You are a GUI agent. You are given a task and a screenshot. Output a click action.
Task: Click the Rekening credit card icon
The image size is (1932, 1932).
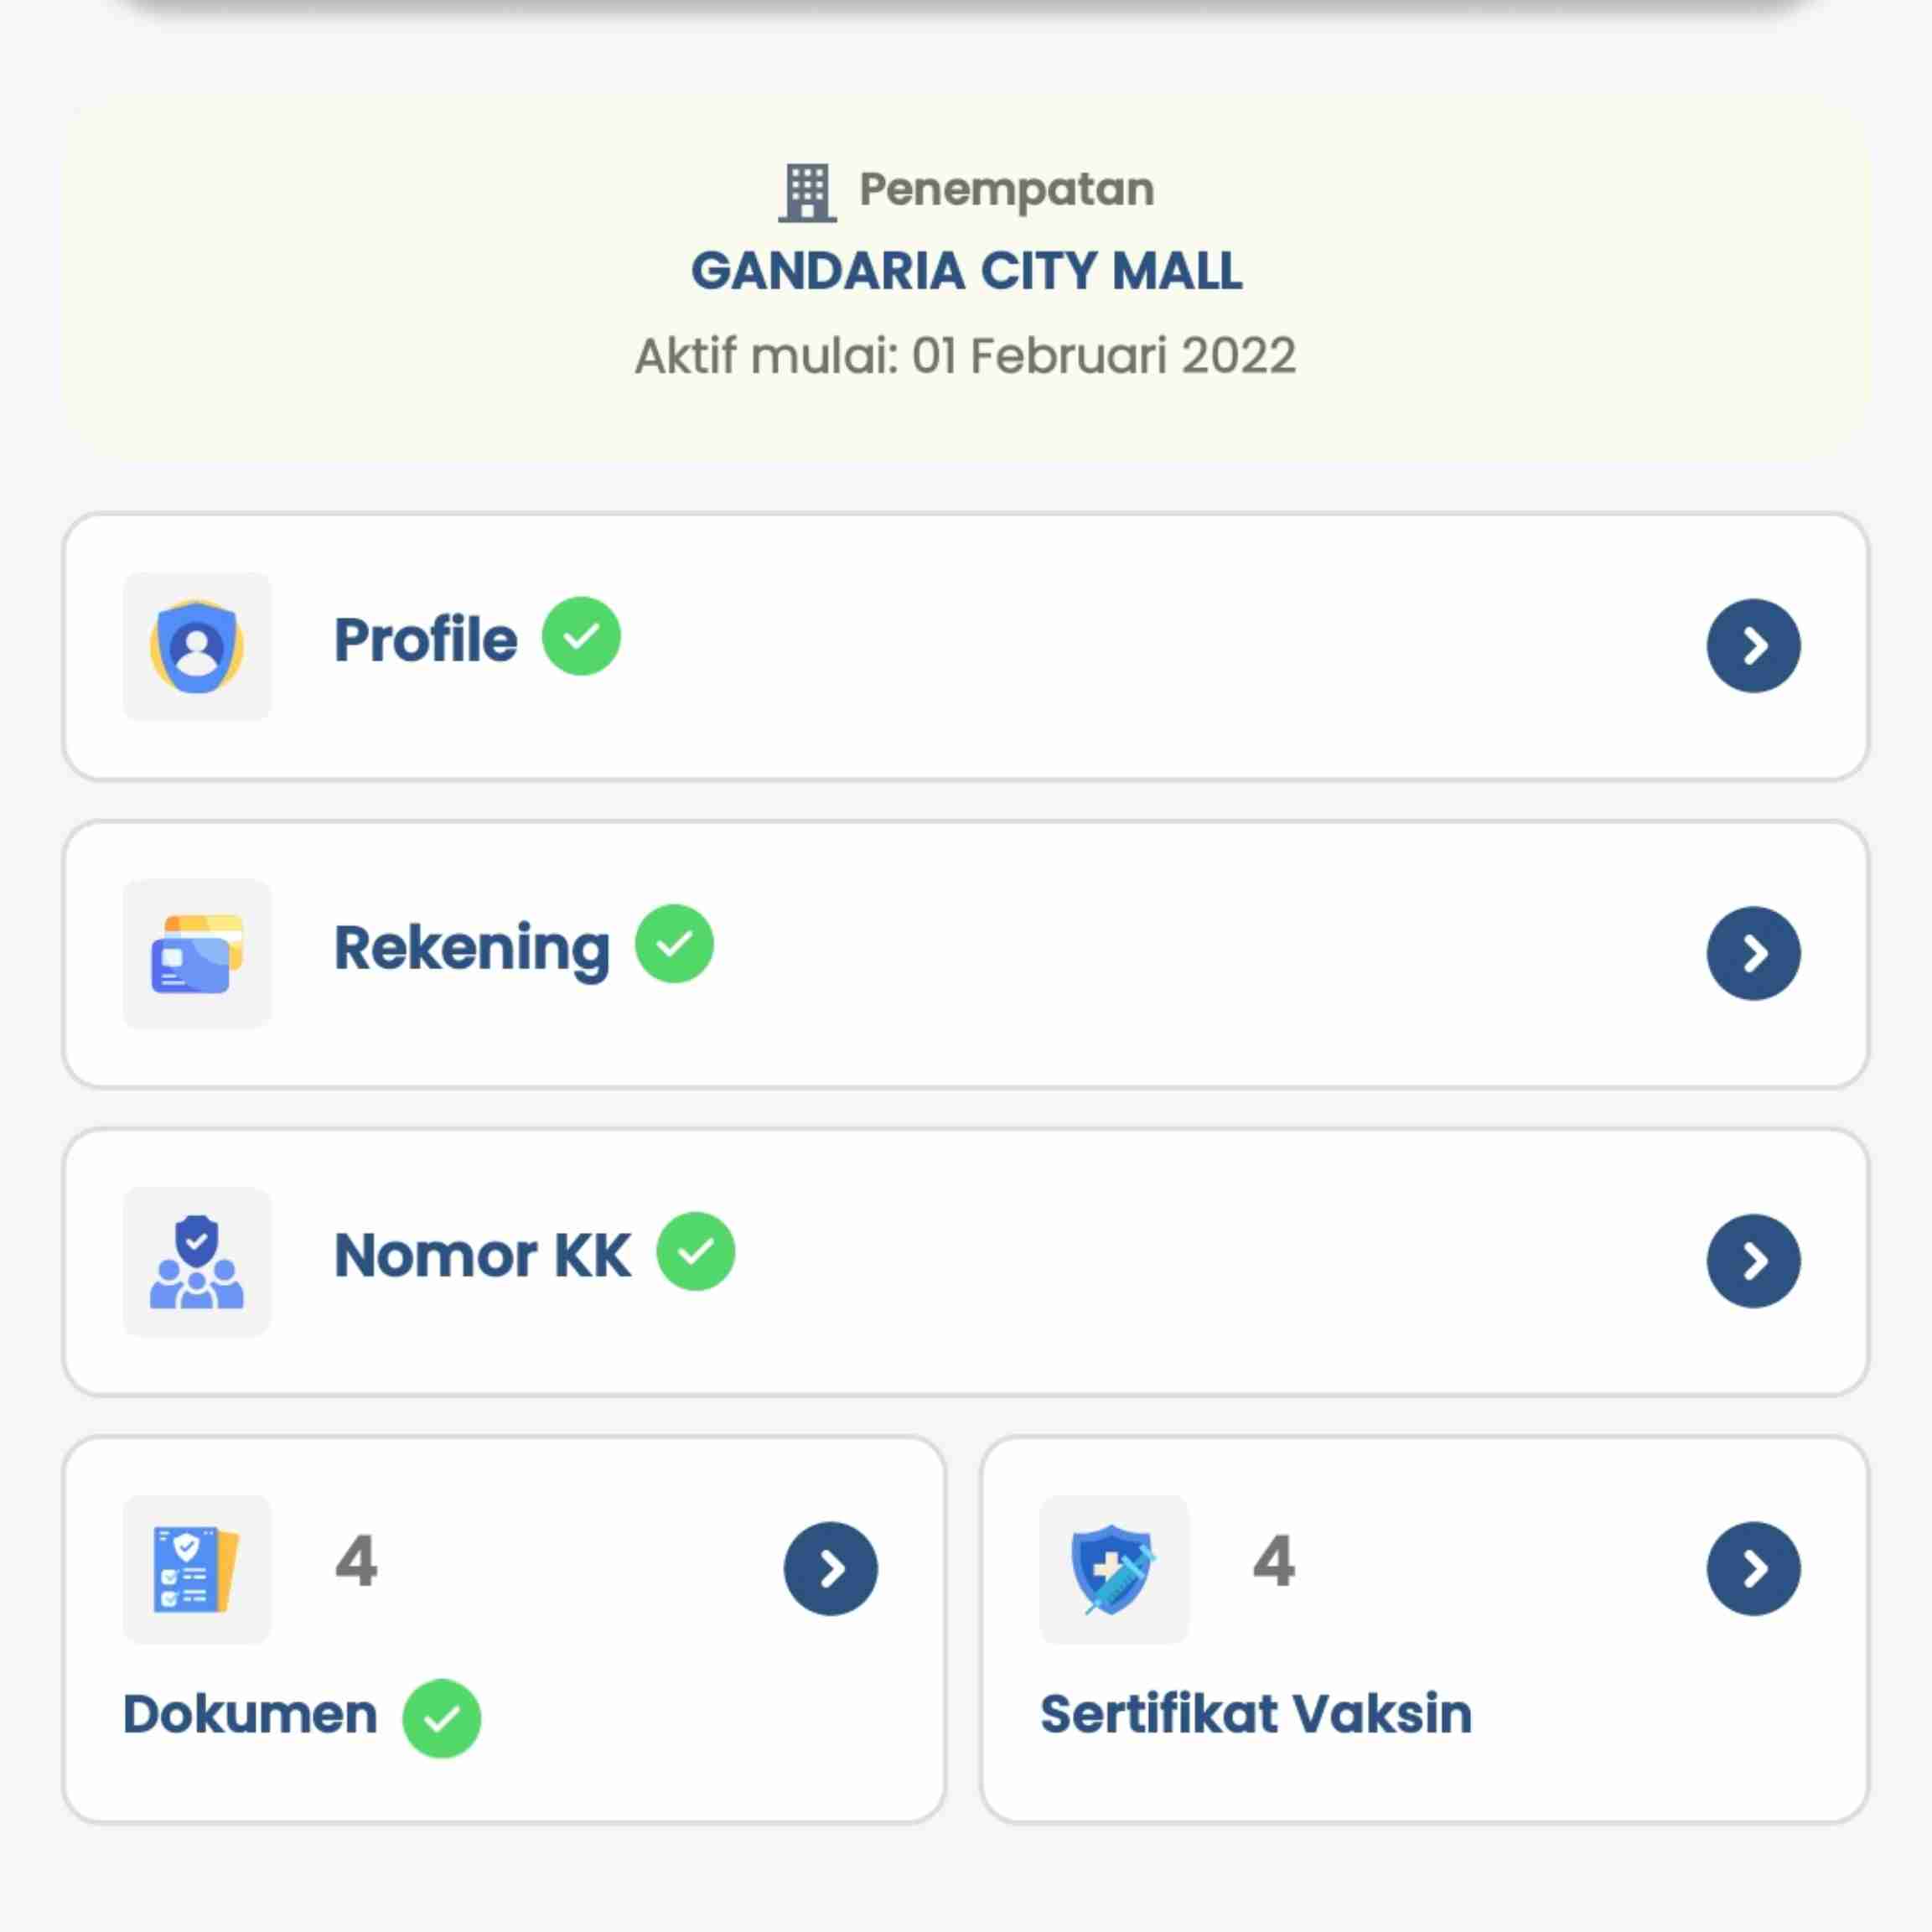(x=197, y=954)
